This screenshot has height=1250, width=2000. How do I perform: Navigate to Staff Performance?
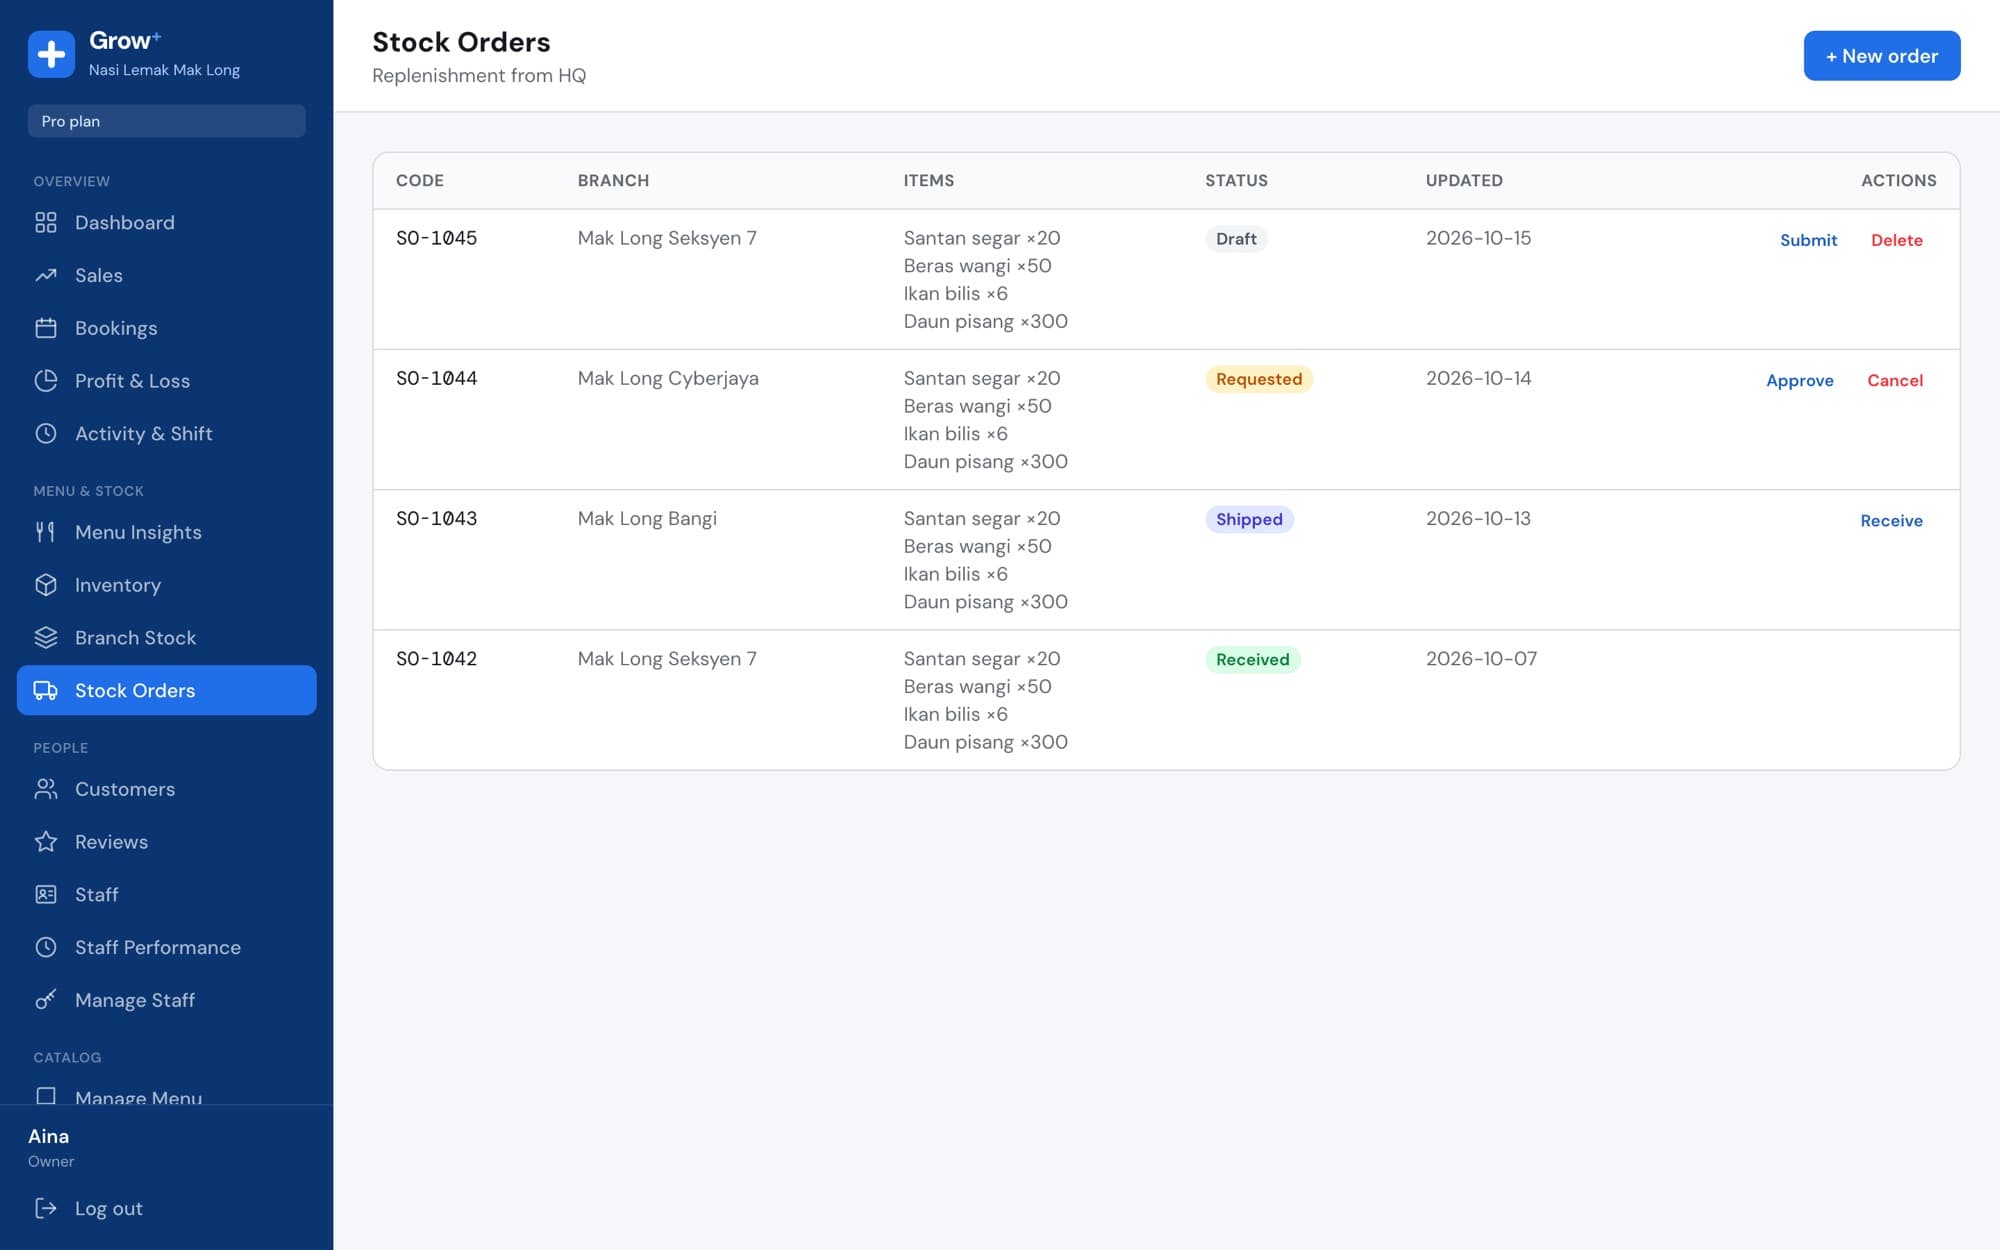tap(167, 947)
